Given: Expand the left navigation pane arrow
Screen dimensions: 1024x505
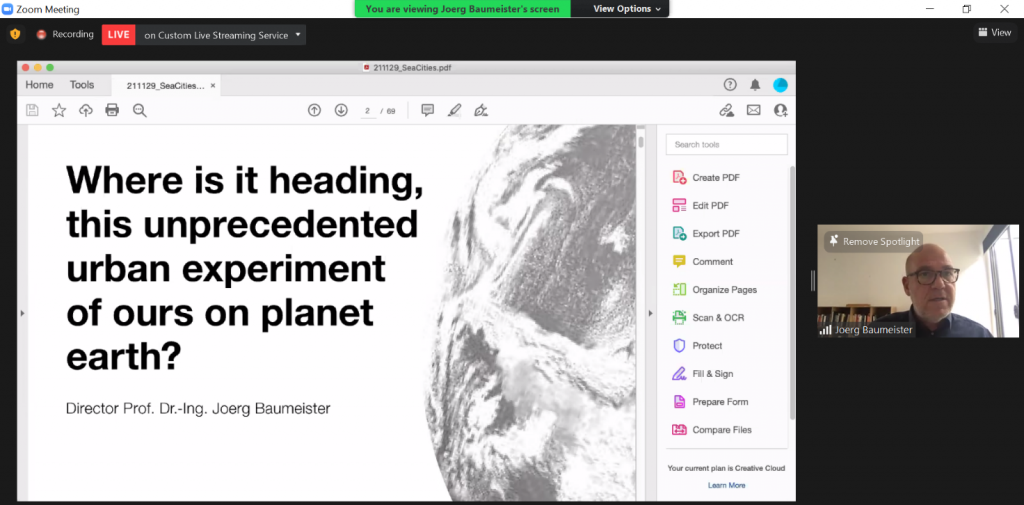Looking at the screenshot, I should pyautogui.click(x=22, y=313).
